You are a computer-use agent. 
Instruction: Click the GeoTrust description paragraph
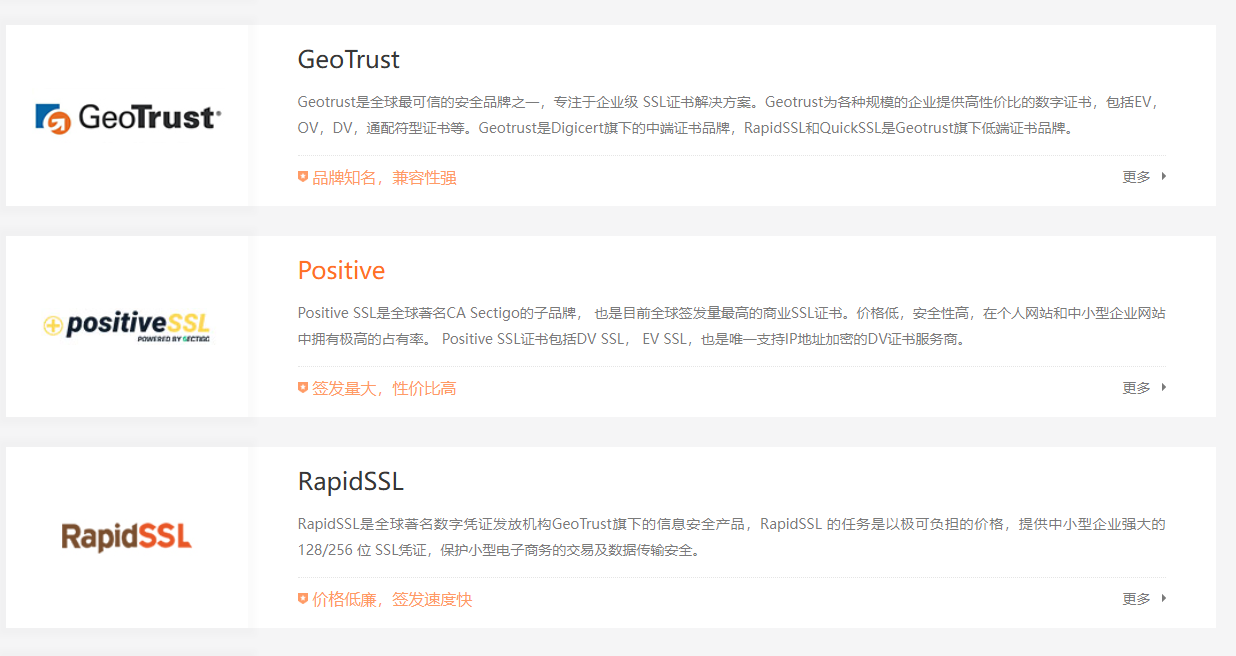pyautogui.click(x=731, y=115)
